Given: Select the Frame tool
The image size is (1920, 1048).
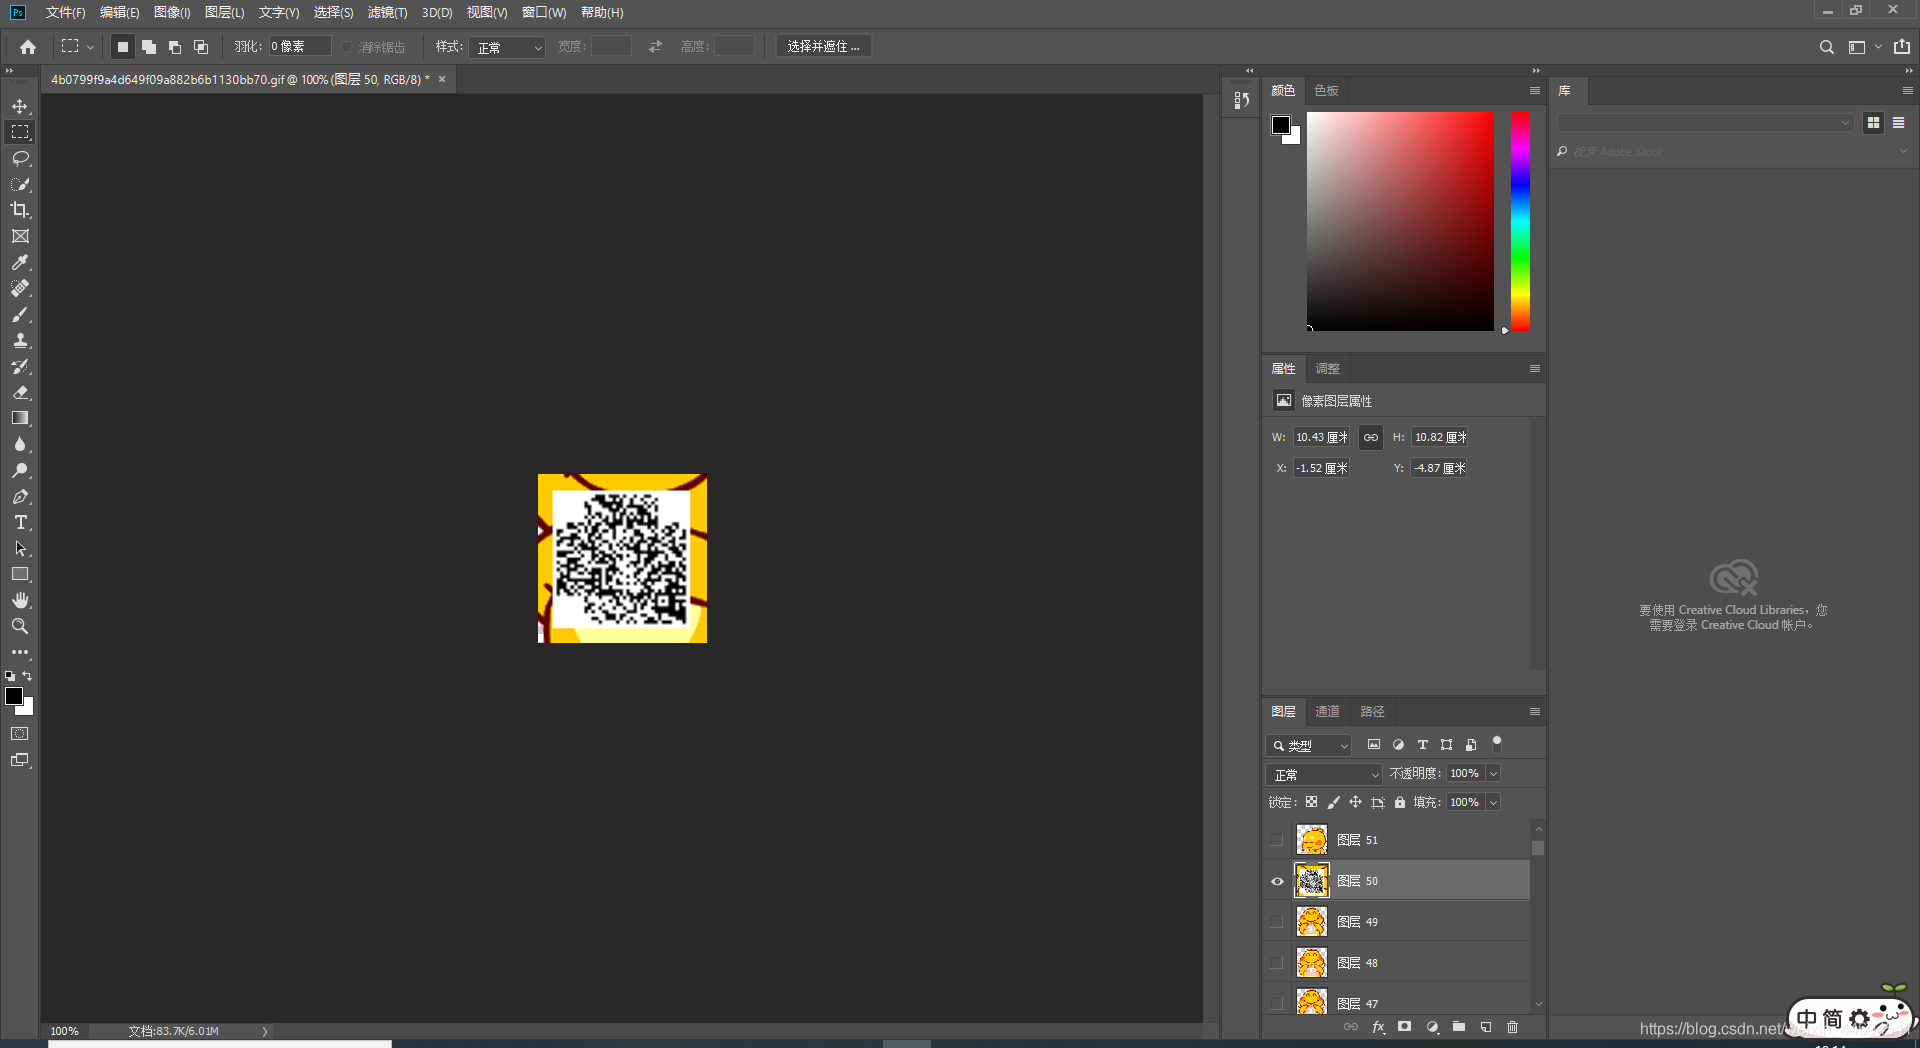Looking at the screenshot, I should point(20,236).
